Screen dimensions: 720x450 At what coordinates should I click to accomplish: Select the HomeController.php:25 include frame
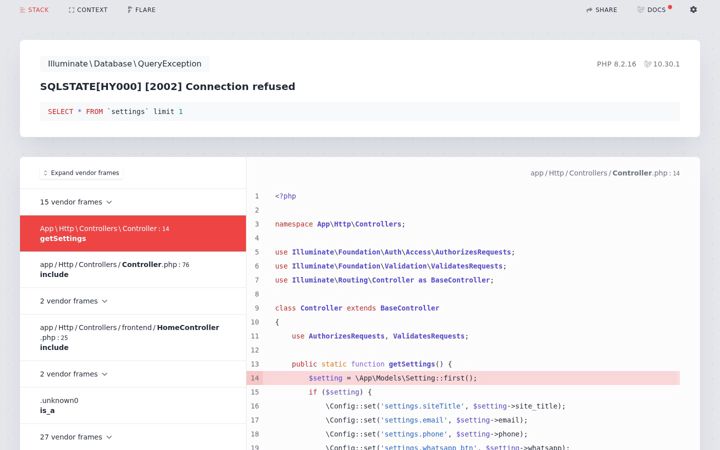point(133,338)
